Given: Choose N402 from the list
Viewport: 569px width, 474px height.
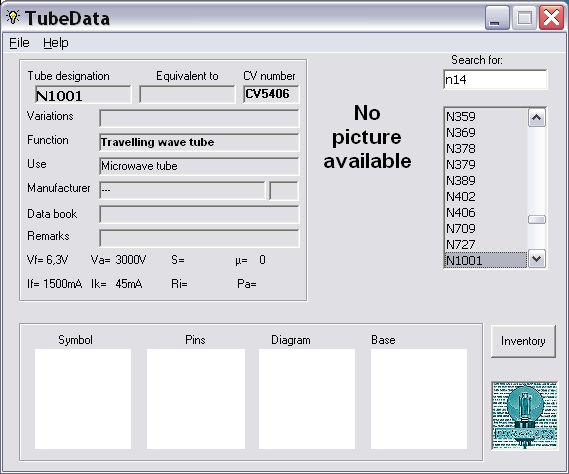Looking at the screenshot, I should pyautogui.click(x=485, y=196).
